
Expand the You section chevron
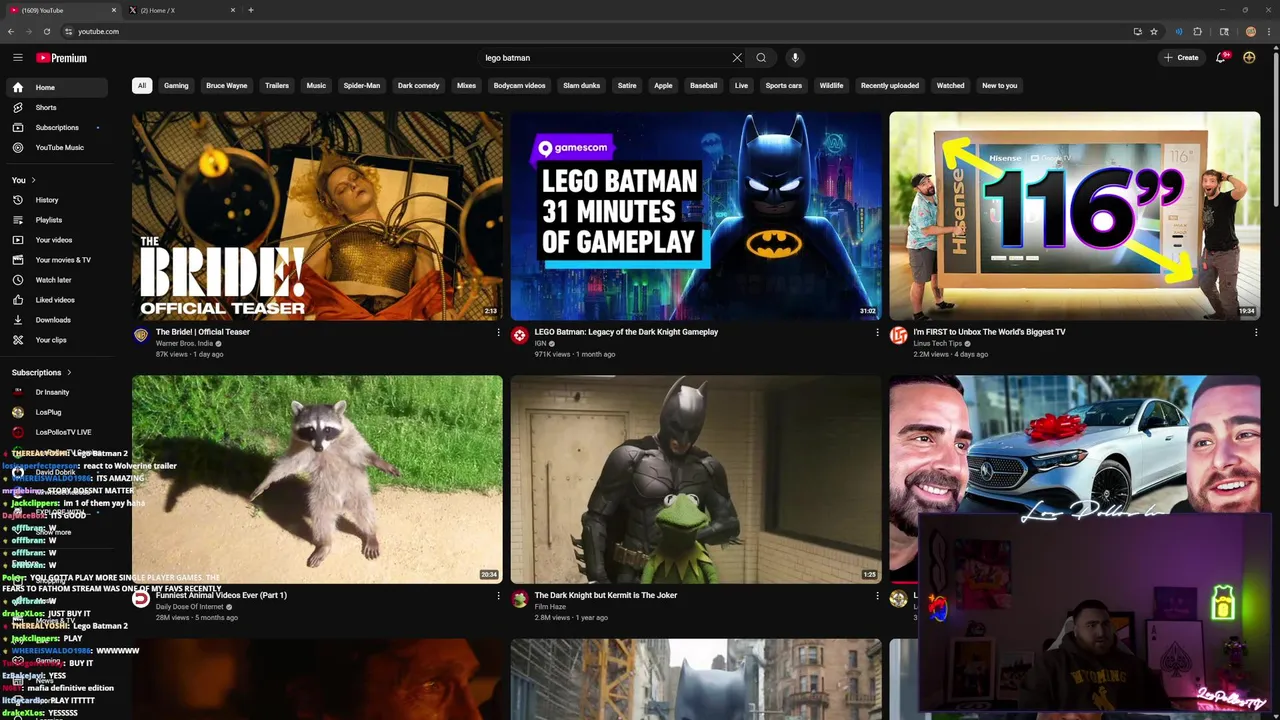pos(33,180)
